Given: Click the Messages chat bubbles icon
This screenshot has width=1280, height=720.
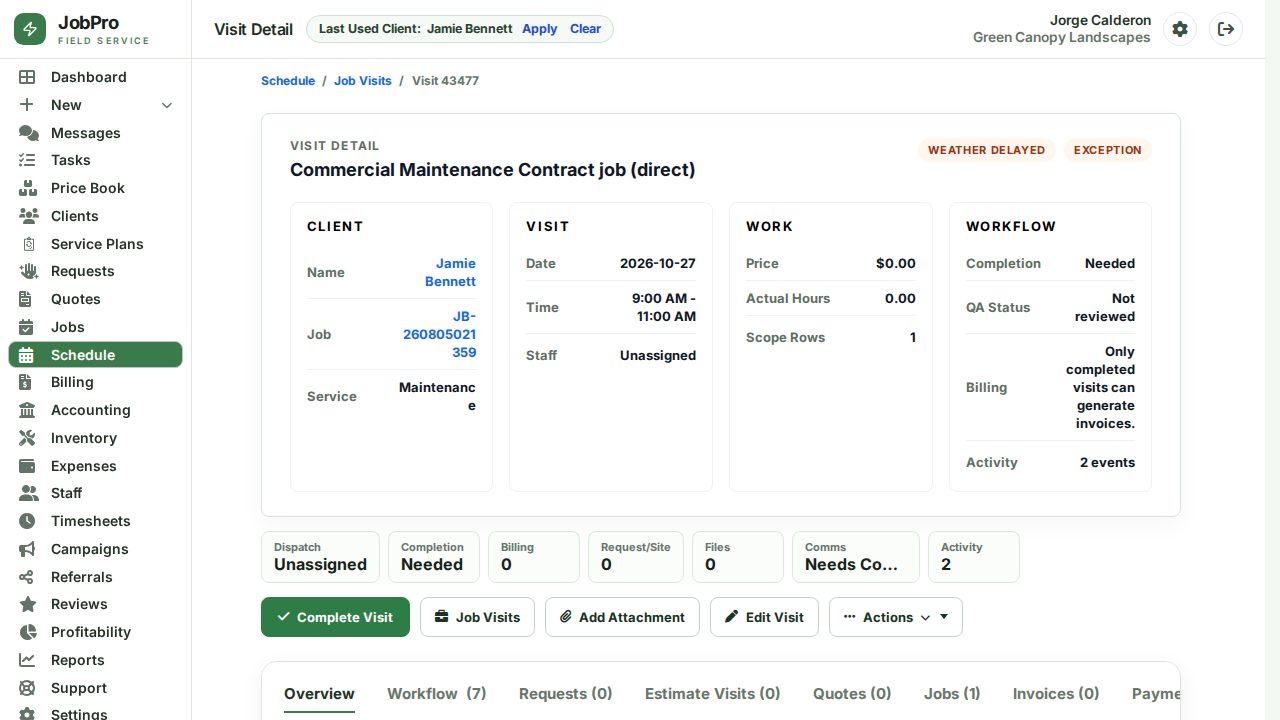Looking at the screenshot, I should click(x=28, y=133).
